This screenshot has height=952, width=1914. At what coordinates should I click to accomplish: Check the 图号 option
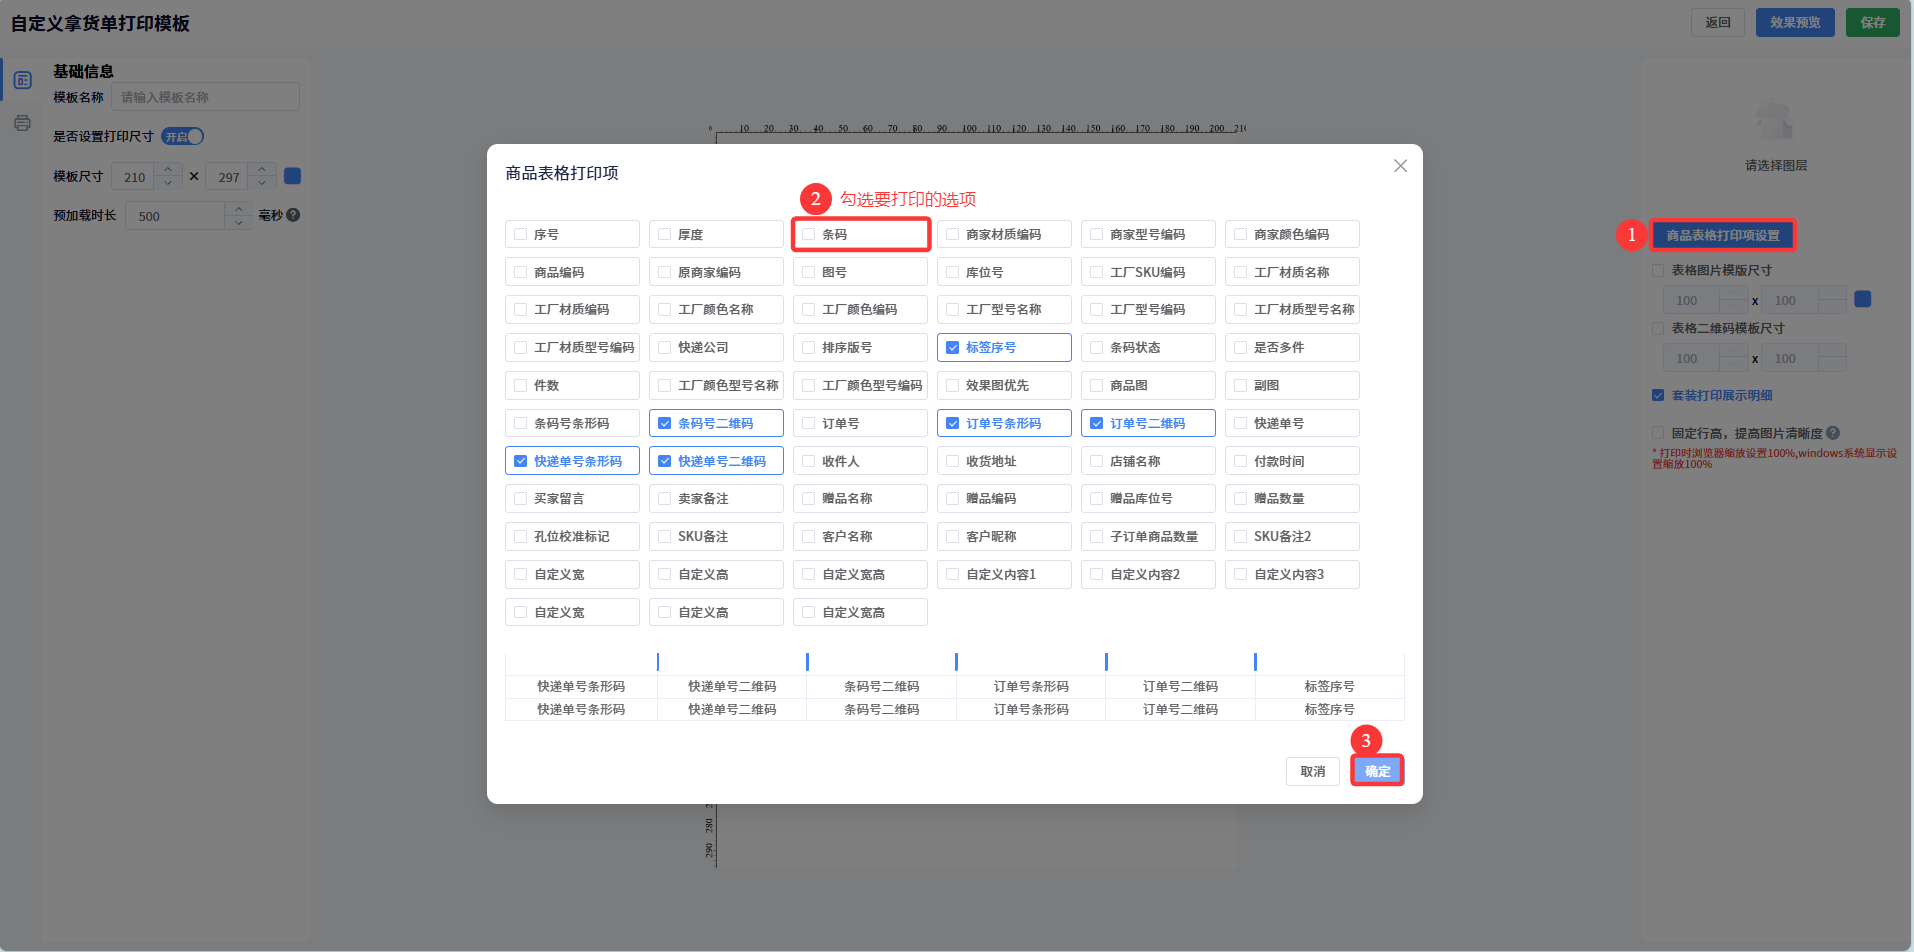808,272
